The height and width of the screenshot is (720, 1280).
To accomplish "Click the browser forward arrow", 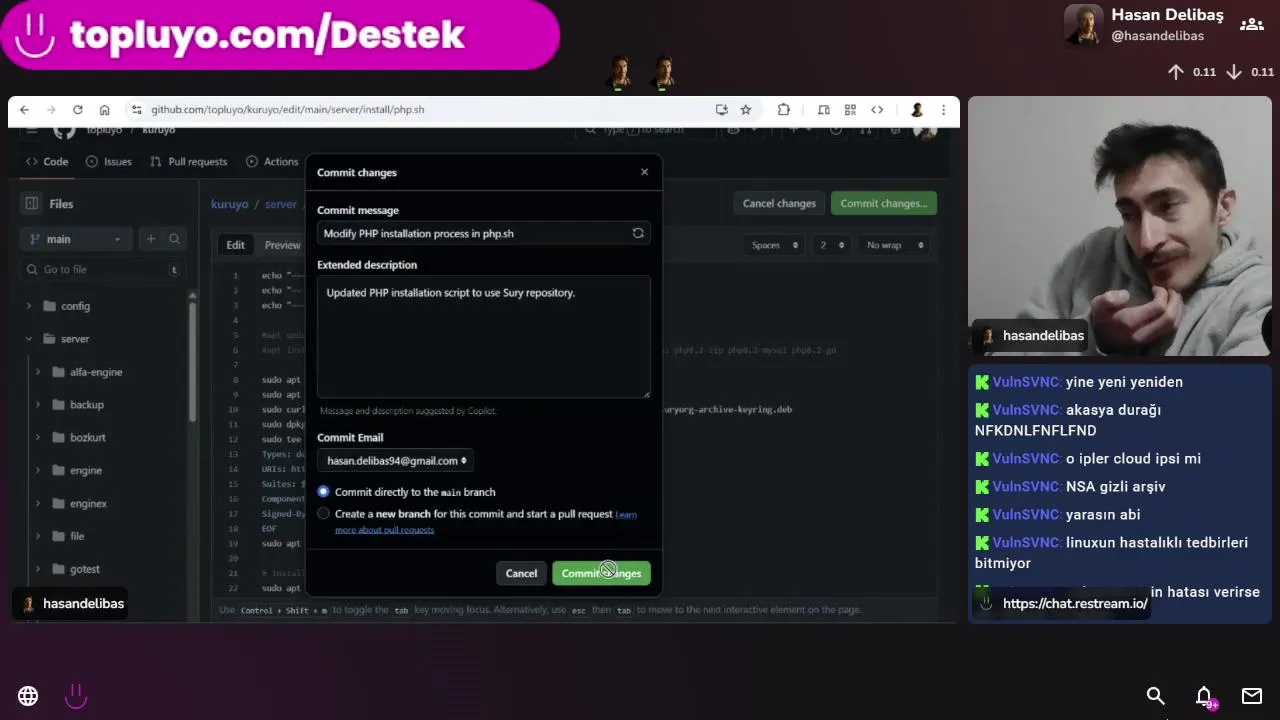I will pos(51,110).
